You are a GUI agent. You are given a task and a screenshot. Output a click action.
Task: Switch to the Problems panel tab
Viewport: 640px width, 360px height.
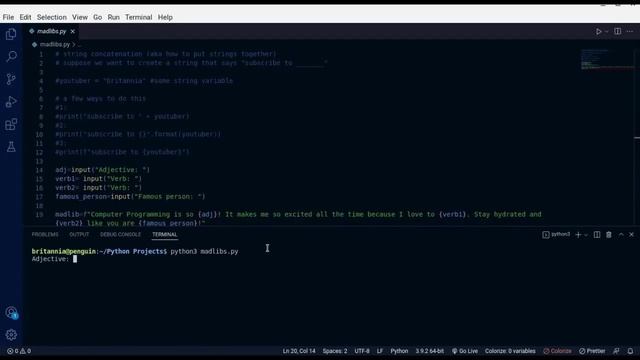pyautogui.click(x=45, y=235)
